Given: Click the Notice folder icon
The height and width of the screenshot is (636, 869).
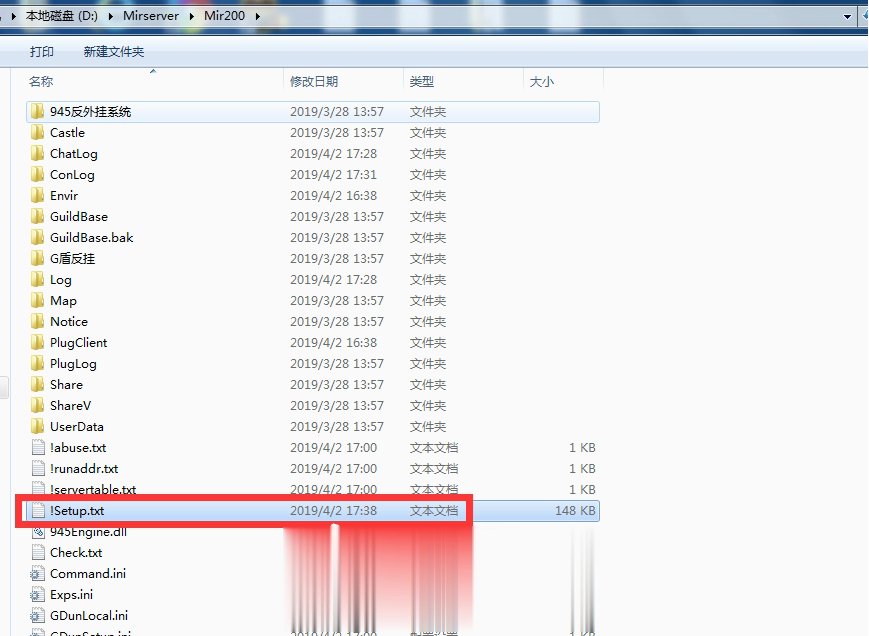Looking at the screenshot, I should (37, 322).
